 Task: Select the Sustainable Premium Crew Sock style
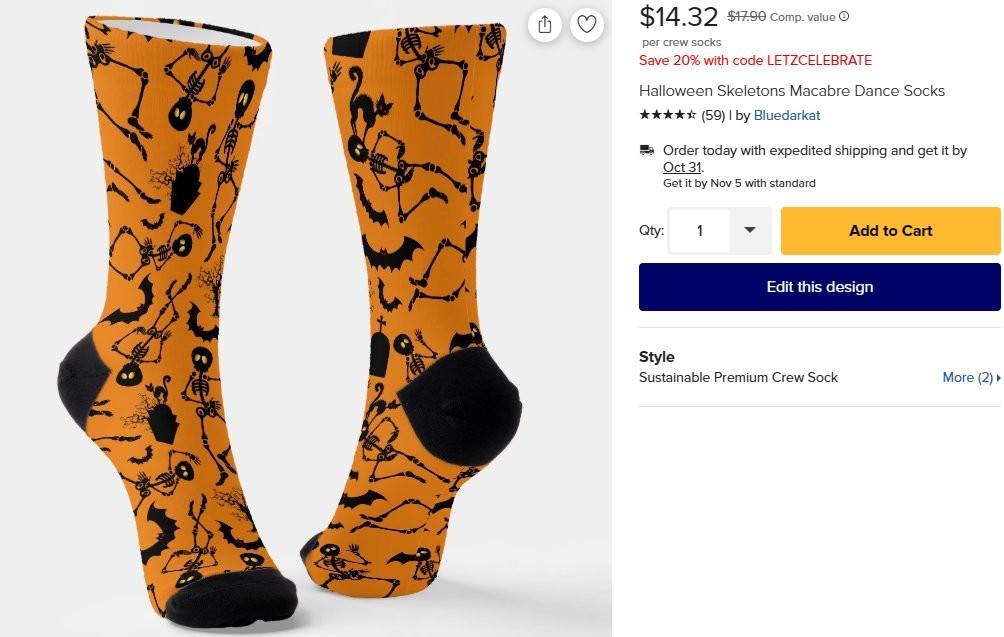click(738, 377)
